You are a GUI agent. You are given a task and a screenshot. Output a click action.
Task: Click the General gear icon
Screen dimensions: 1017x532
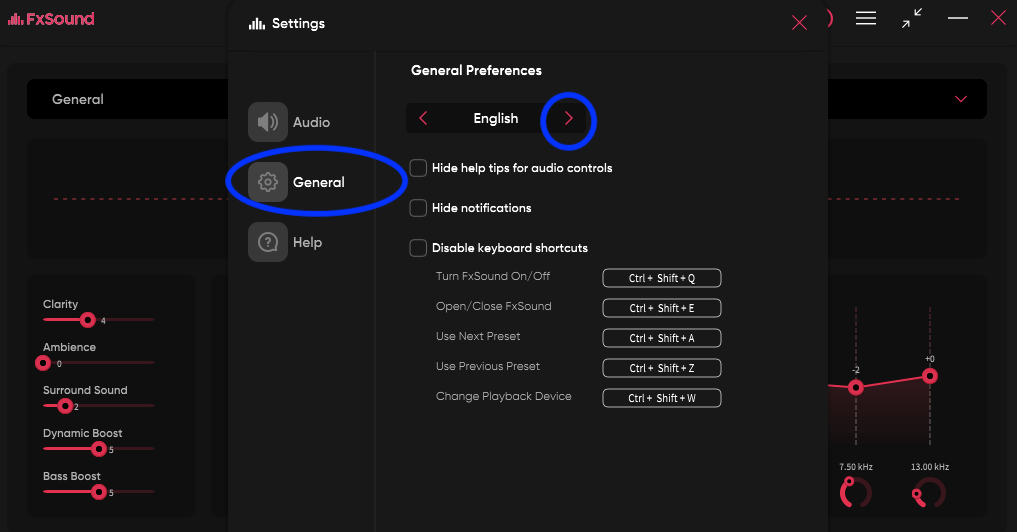coord(268,182)
